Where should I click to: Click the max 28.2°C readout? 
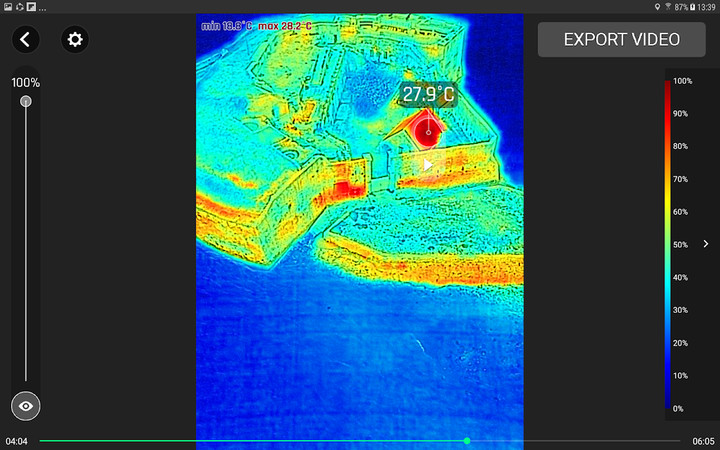click(x=285, y=26)
